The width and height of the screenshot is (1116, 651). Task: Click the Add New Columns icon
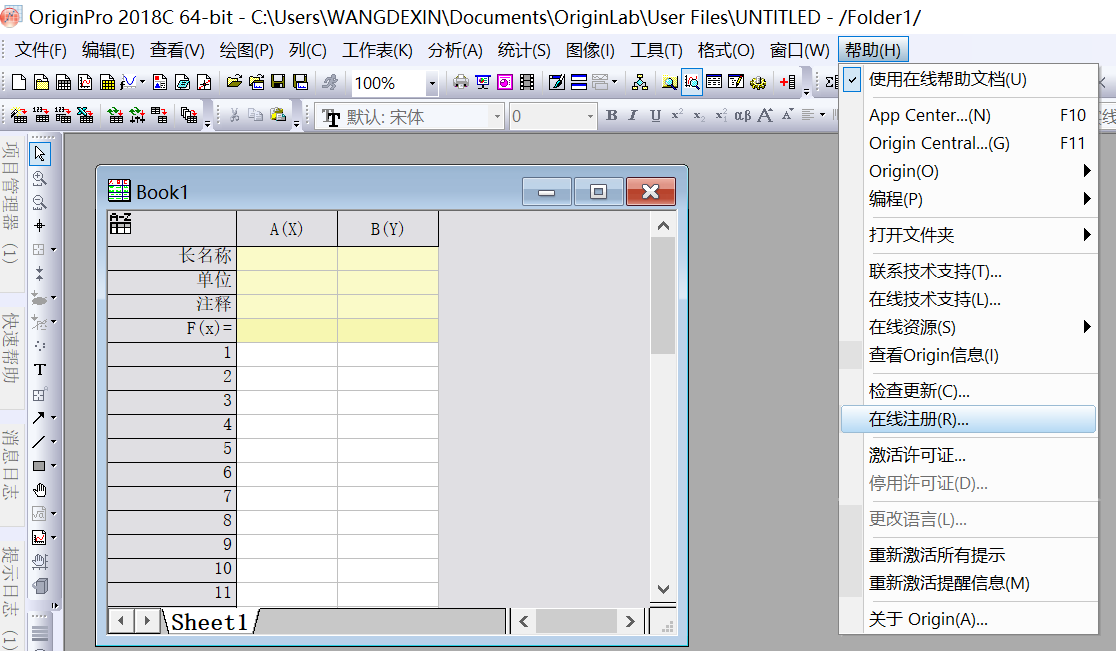[x=787, y=83]
